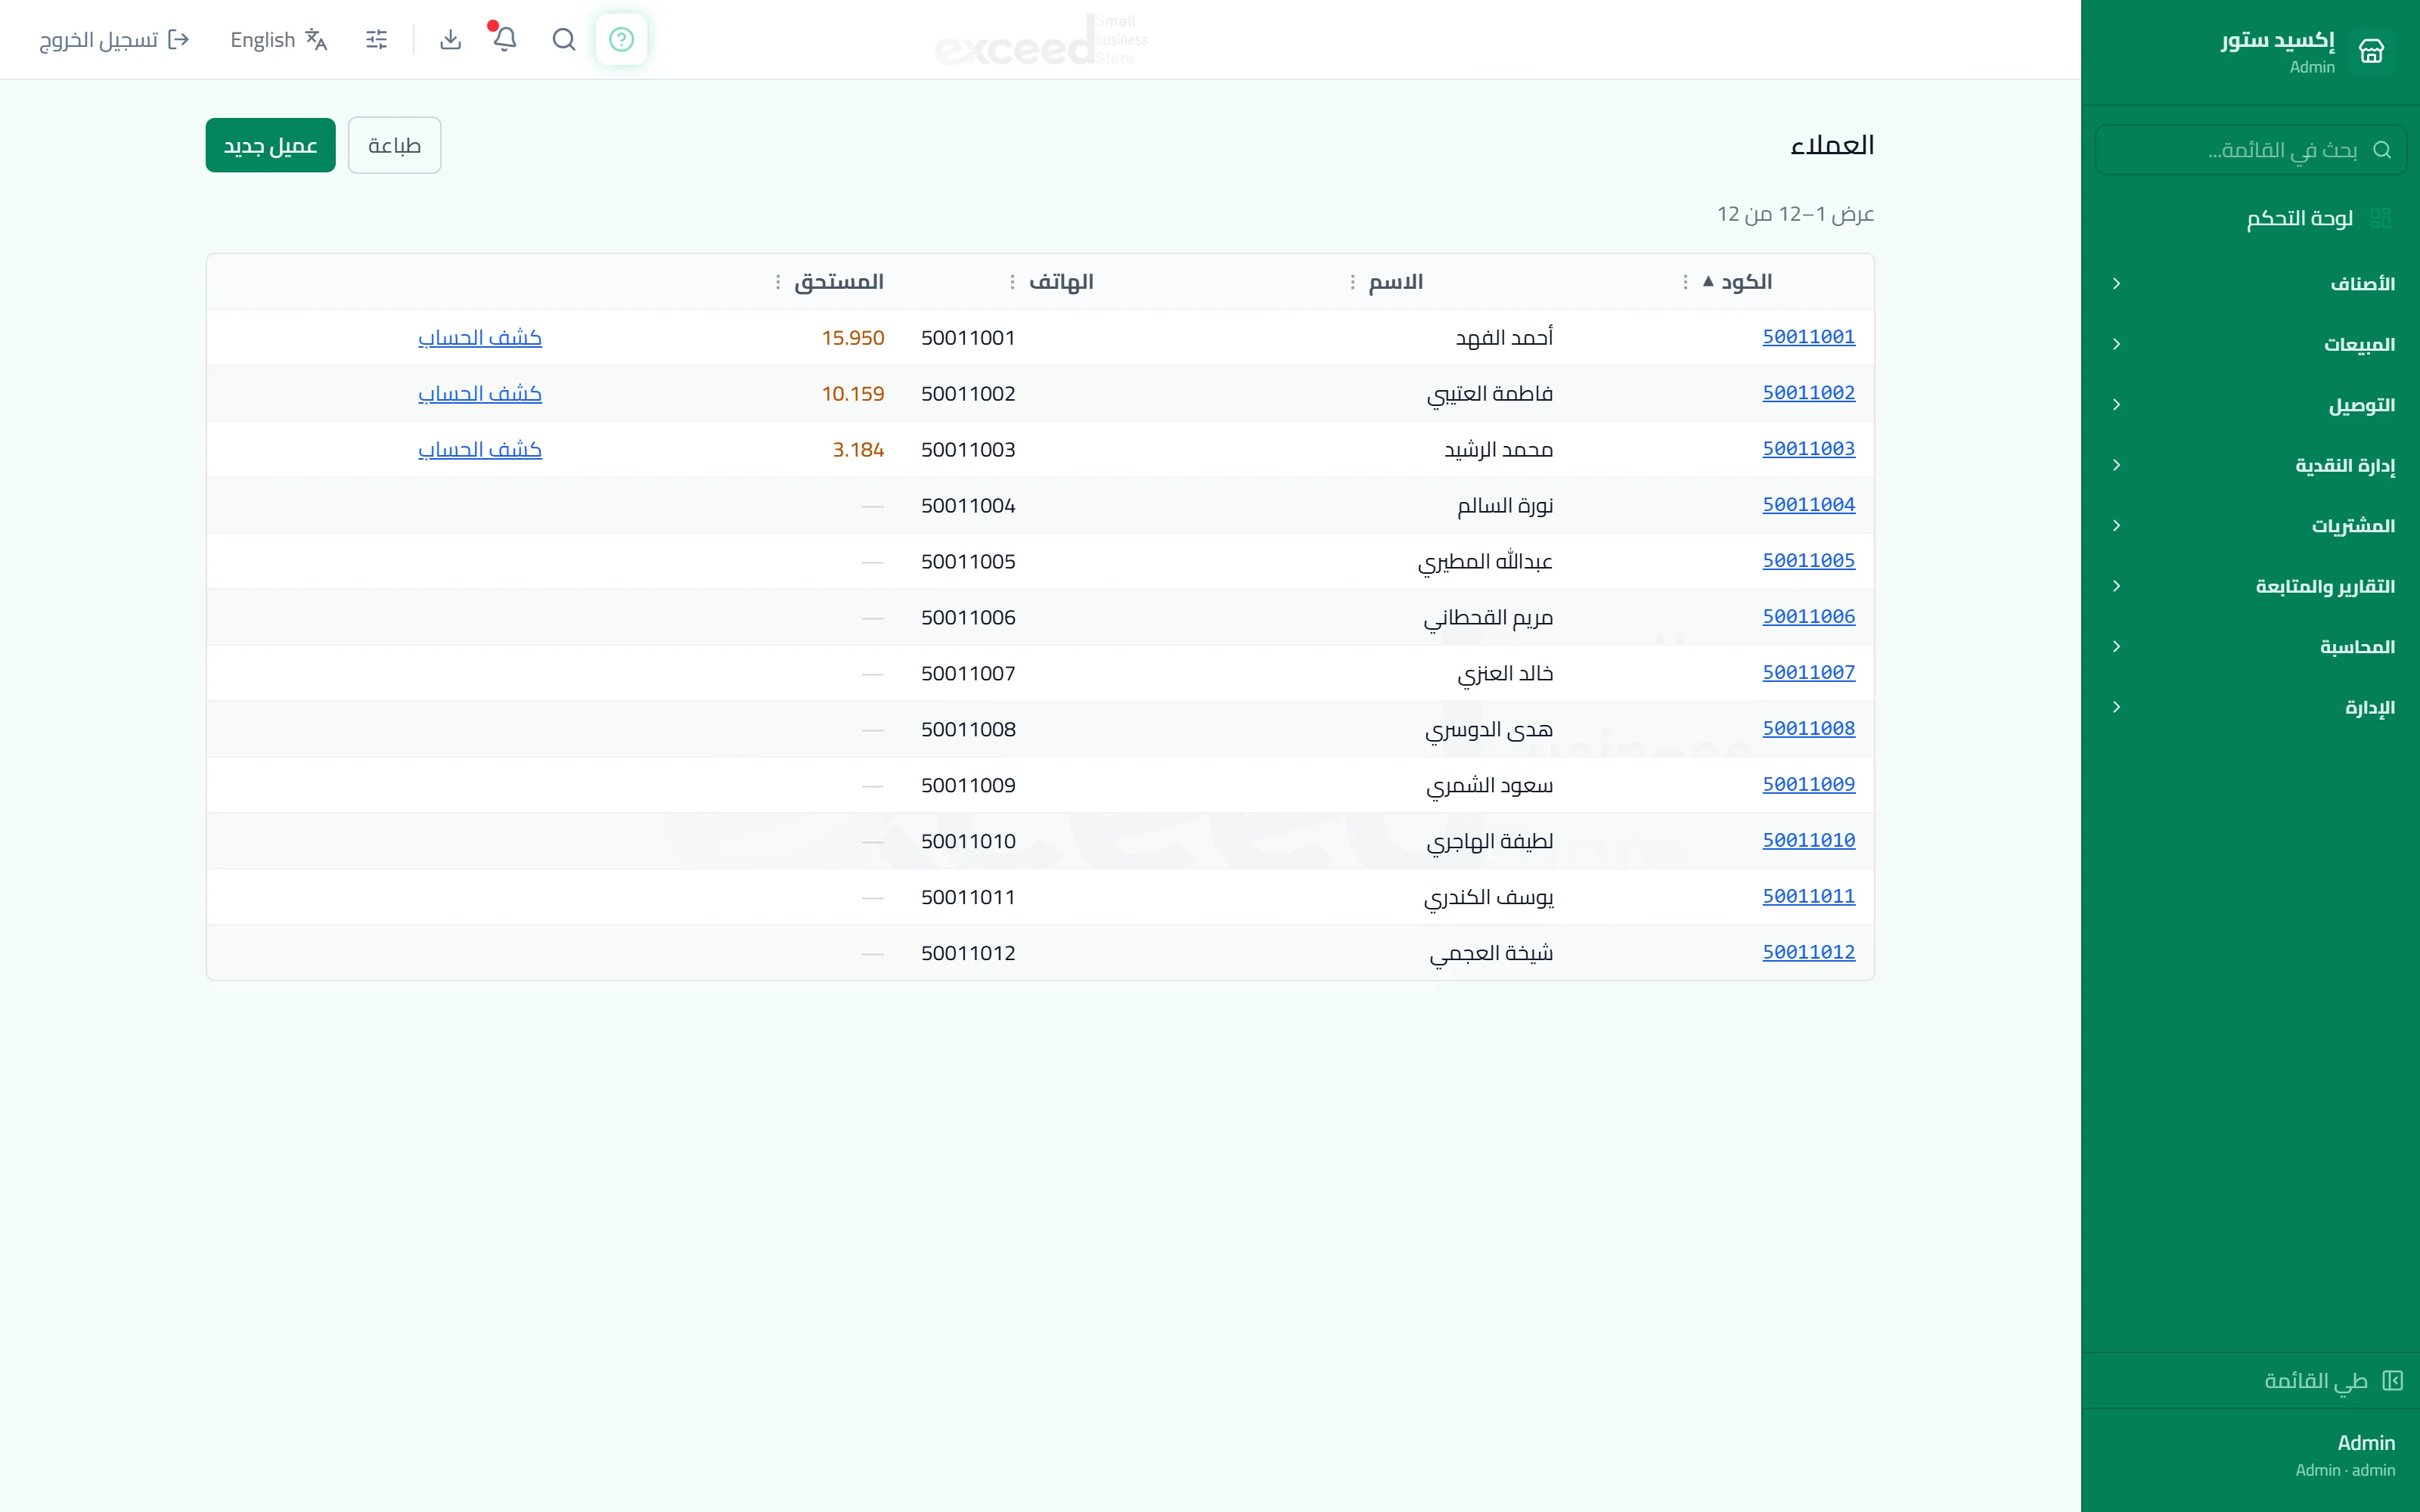This screenshot has width=2420, height=1512.
Task: Click تسجيل الخروج logout button
Action: point(114,39)
